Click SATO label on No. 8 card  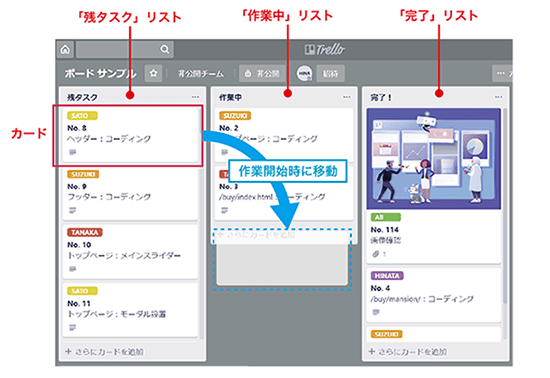tap(82, 116)
